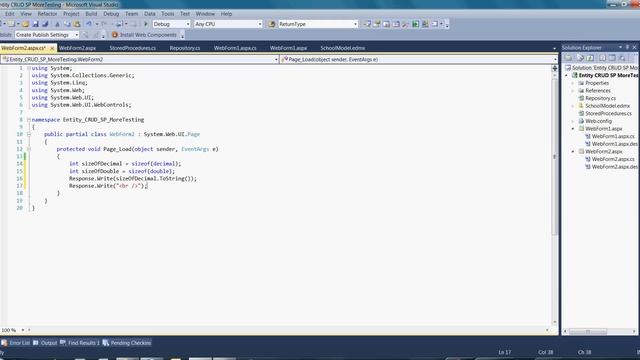Collapse the Page_Load method region
The height and width of the screenshot is (360, 640).
tap(29, 149)
